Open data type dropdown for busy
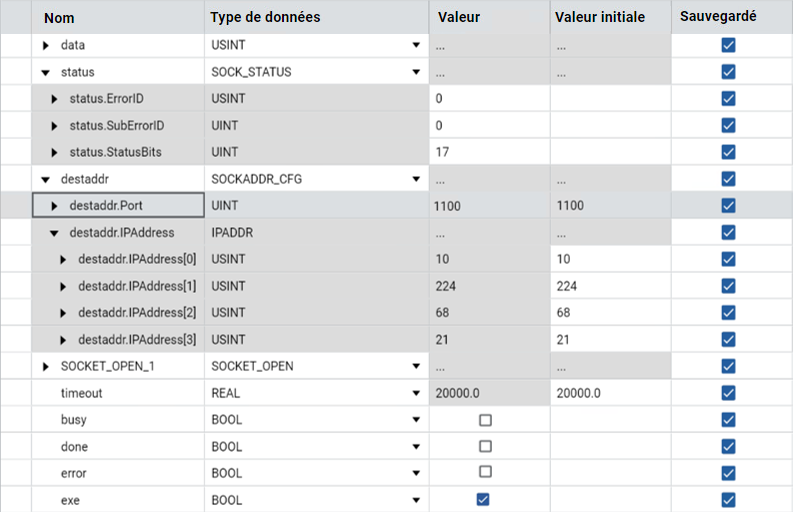Screen dimensions: 793x512 (x=416, y=420)
